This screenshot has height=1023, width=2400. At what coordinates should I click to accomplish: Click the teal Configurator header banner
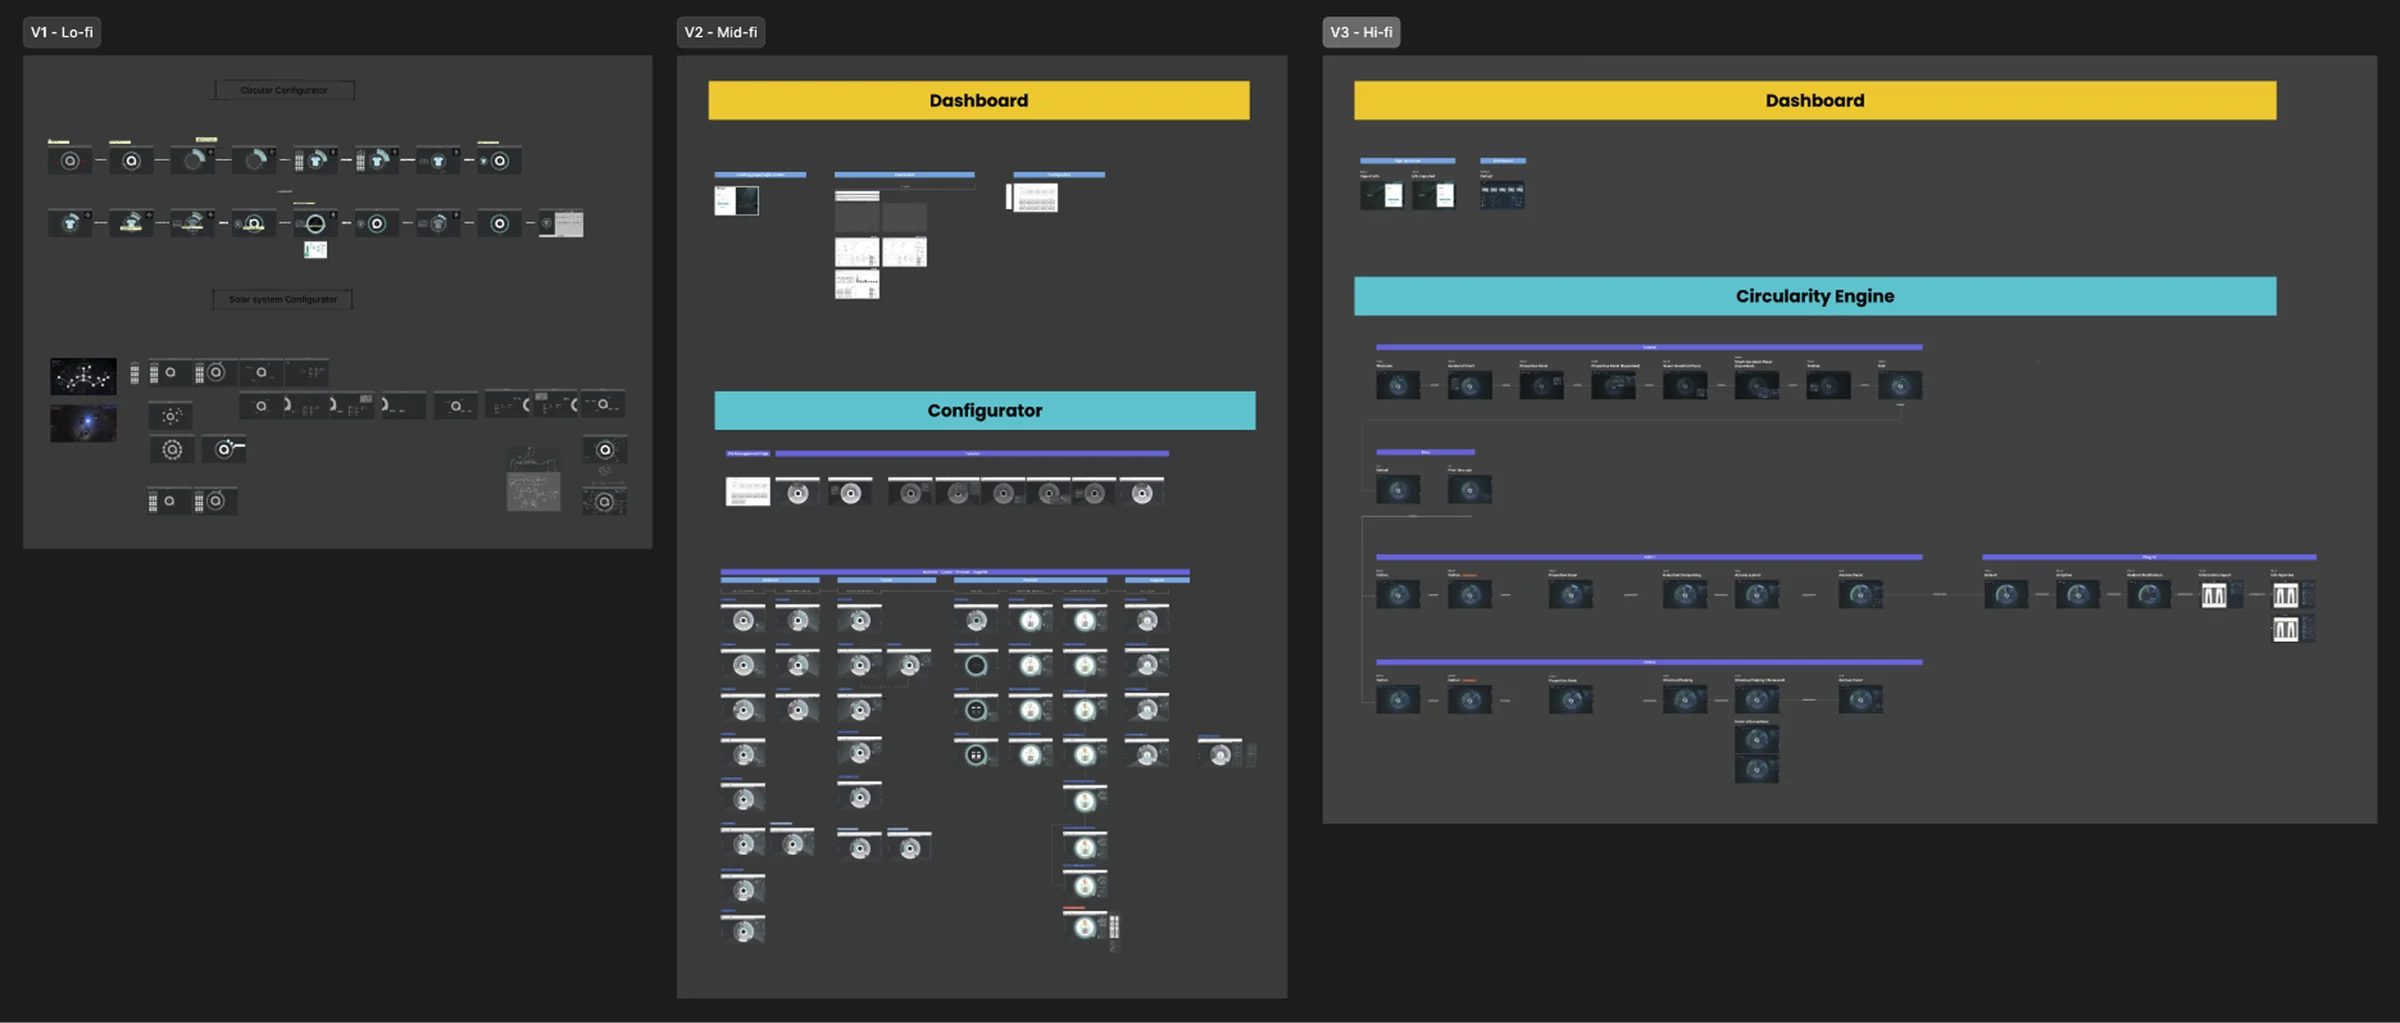pos(984,410)
